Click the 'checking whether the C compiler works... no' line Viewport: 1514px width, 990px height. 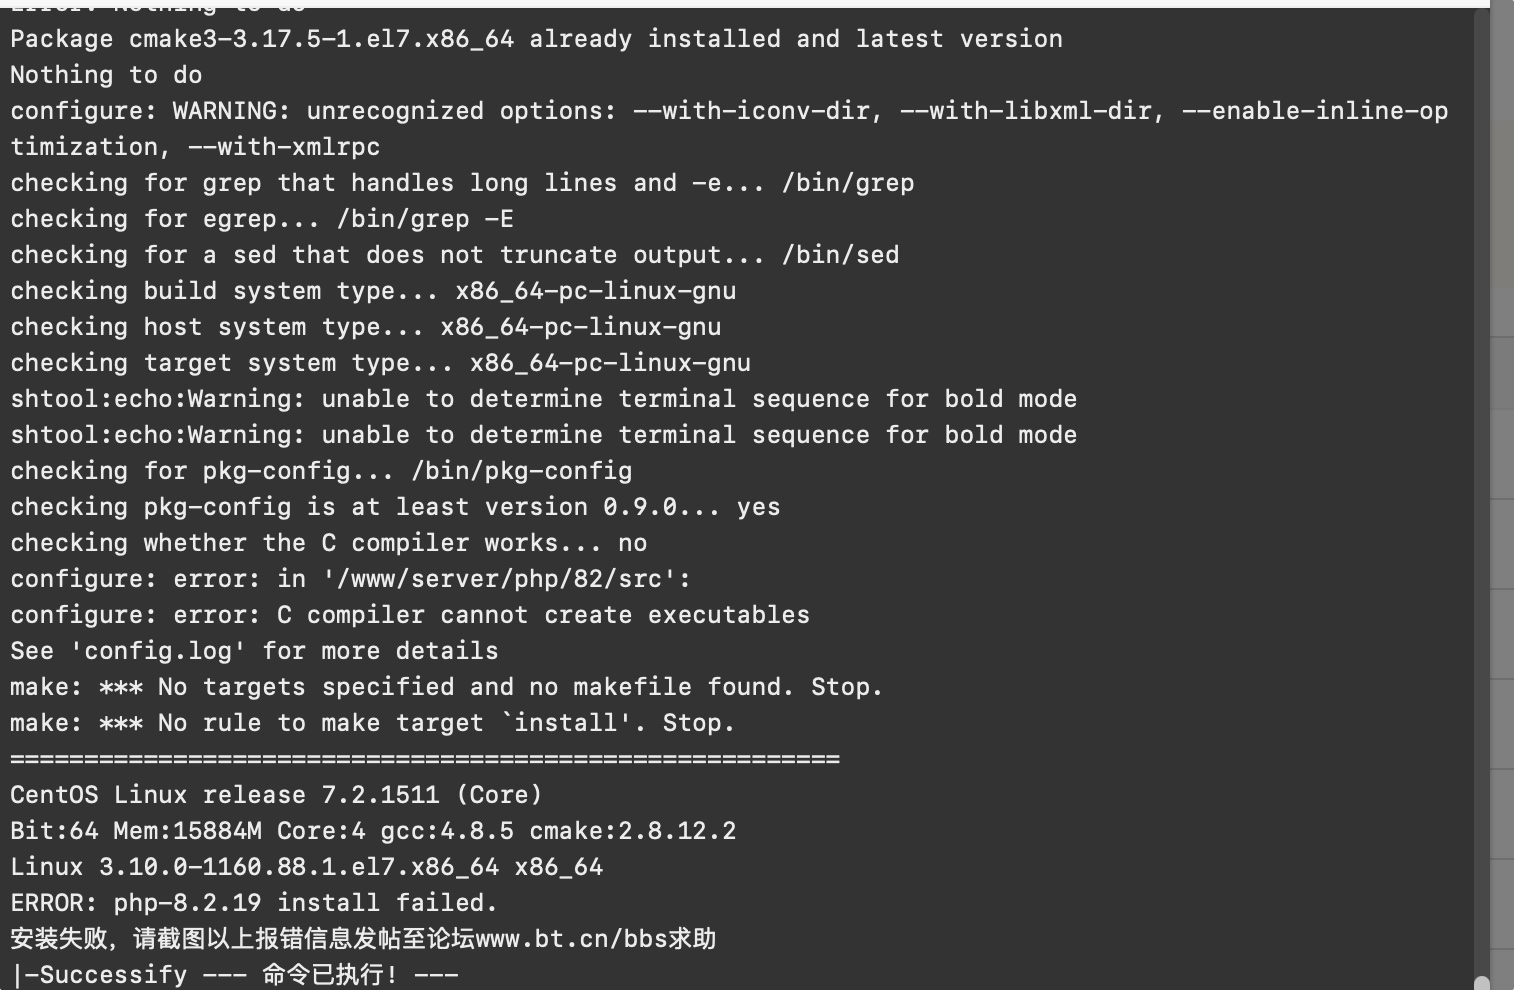(328, 543)
